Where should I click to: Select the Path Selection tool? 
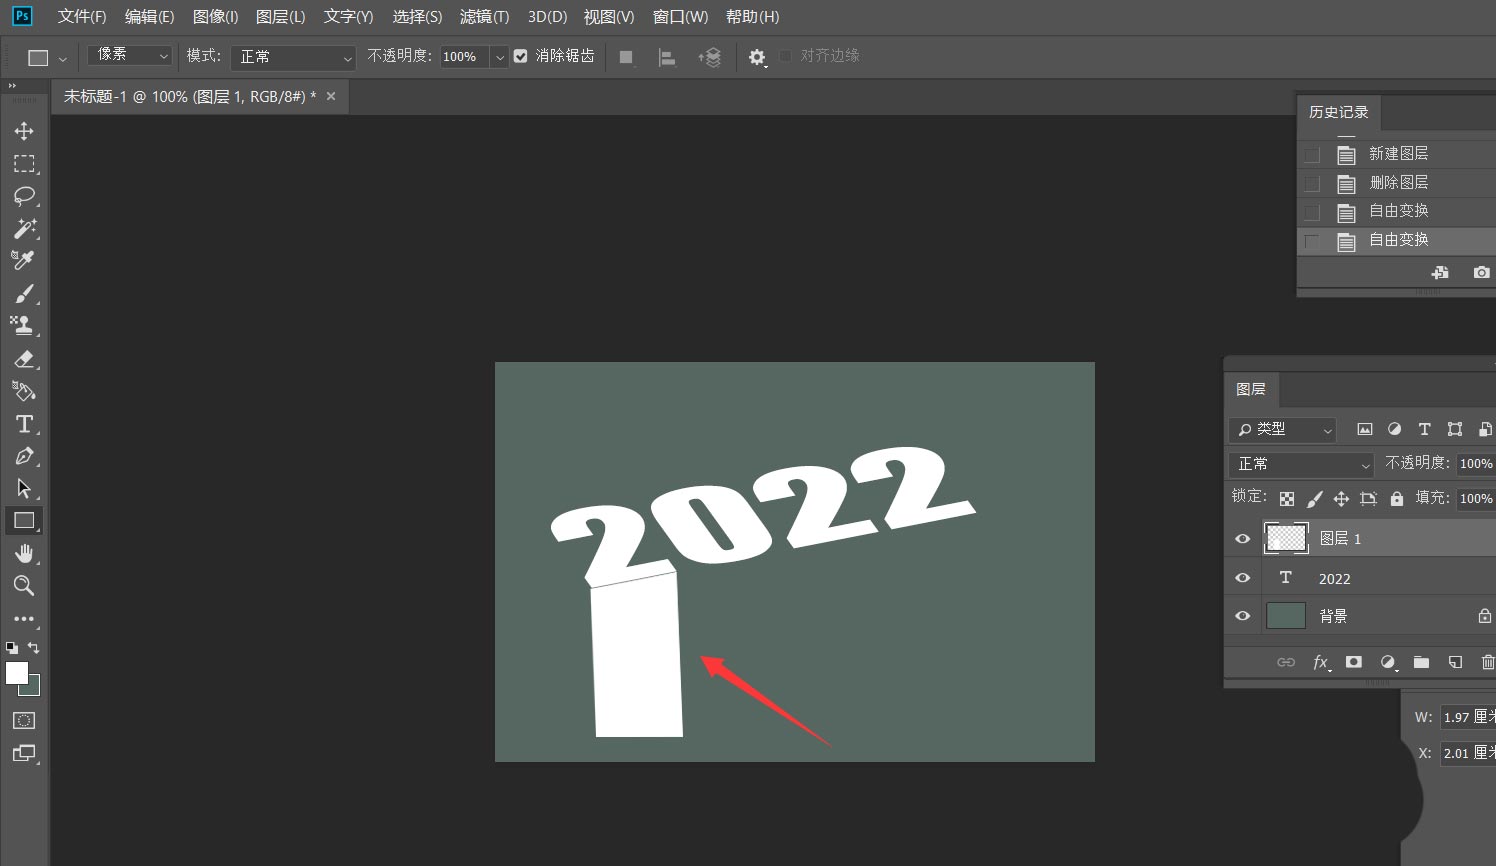tap(24, 488)
